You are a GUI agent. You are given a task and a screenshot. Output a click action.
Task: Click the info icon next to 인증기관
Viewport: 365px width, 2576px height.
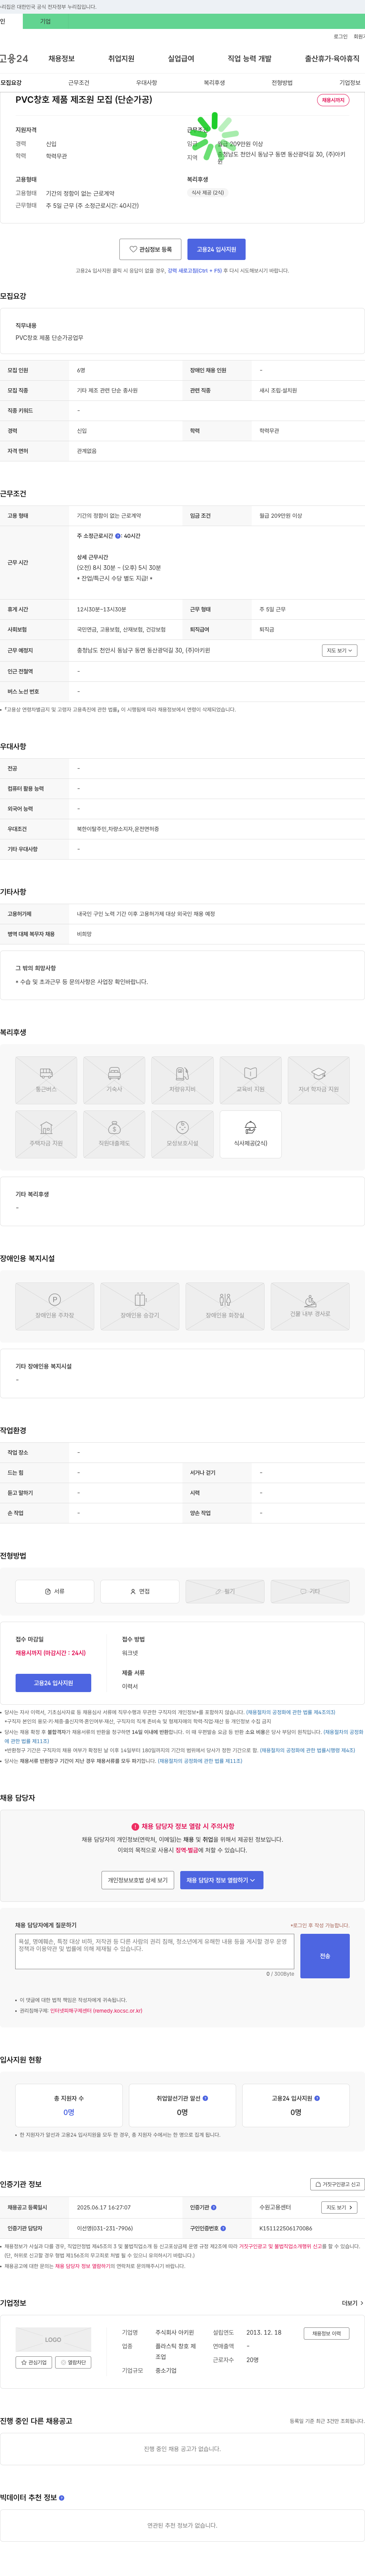(x=214, y=2207)
